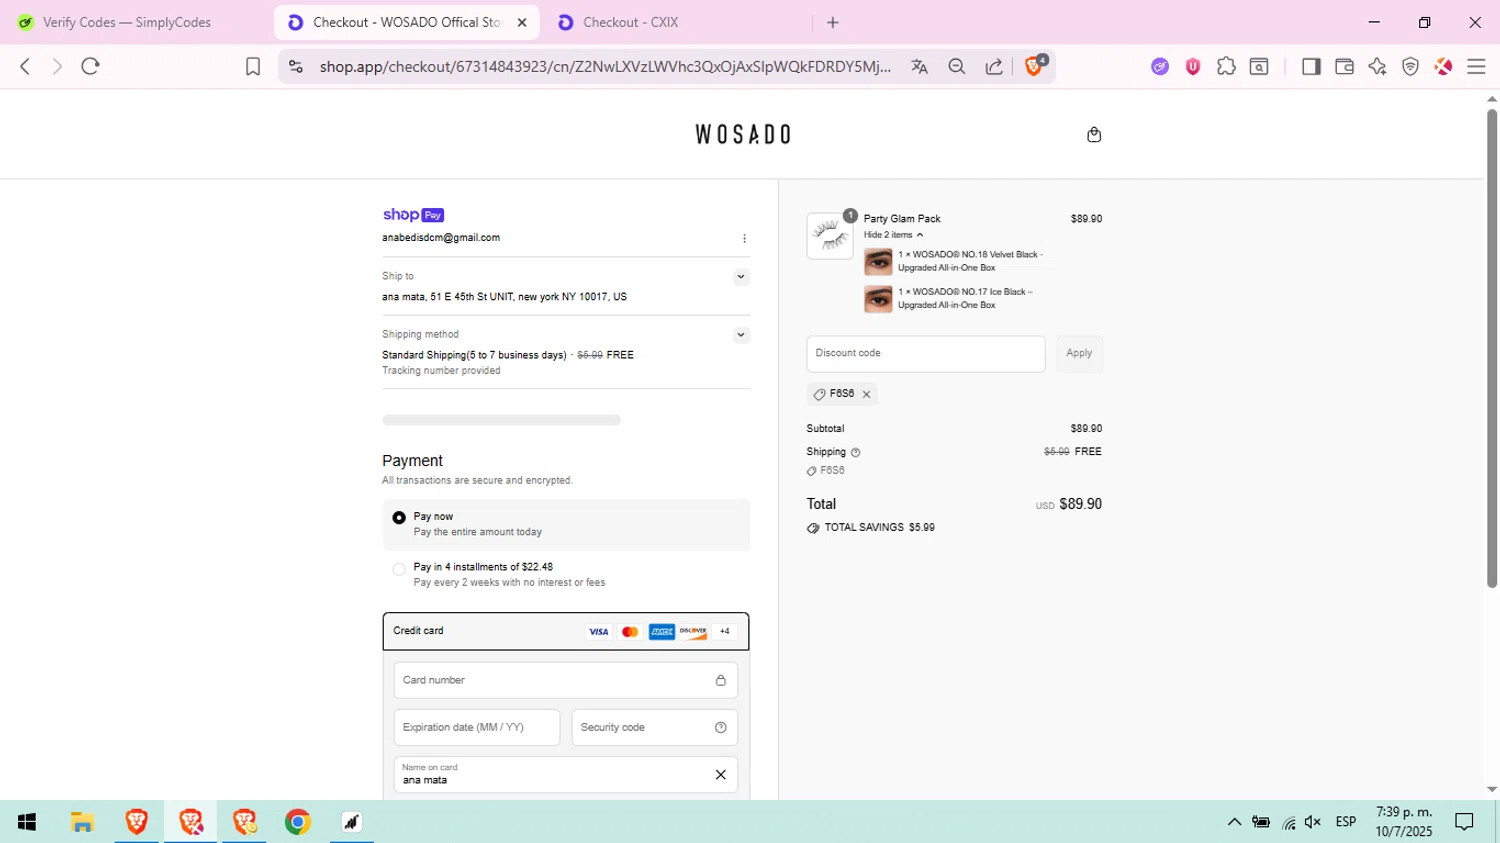Open the taskbar clock and date
The height and width of the screenshot is (843, 1500).
point(1404,822)
